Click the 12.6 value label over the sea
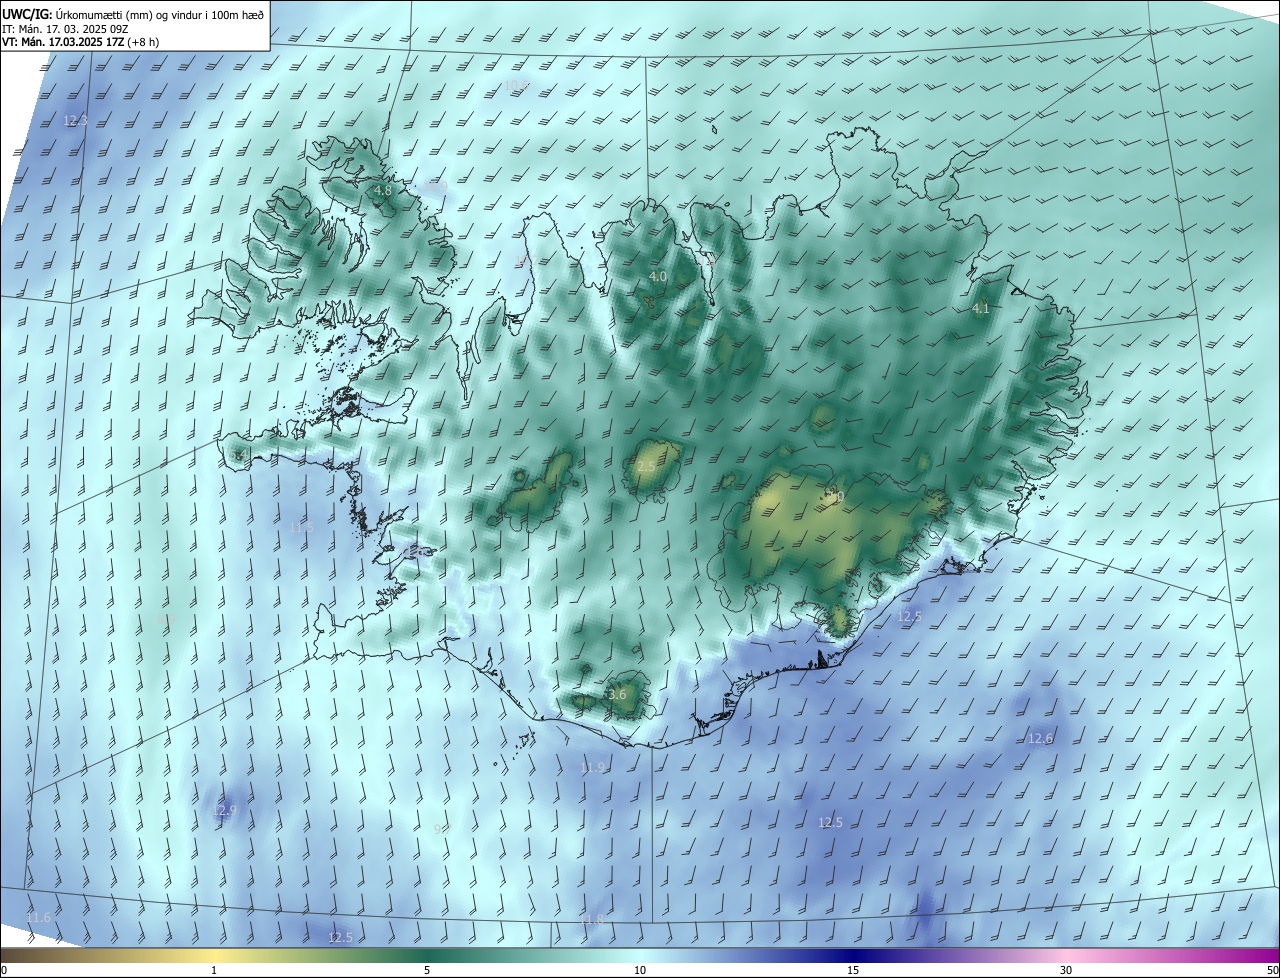 pyautogui.click(x=1041, y=738)
